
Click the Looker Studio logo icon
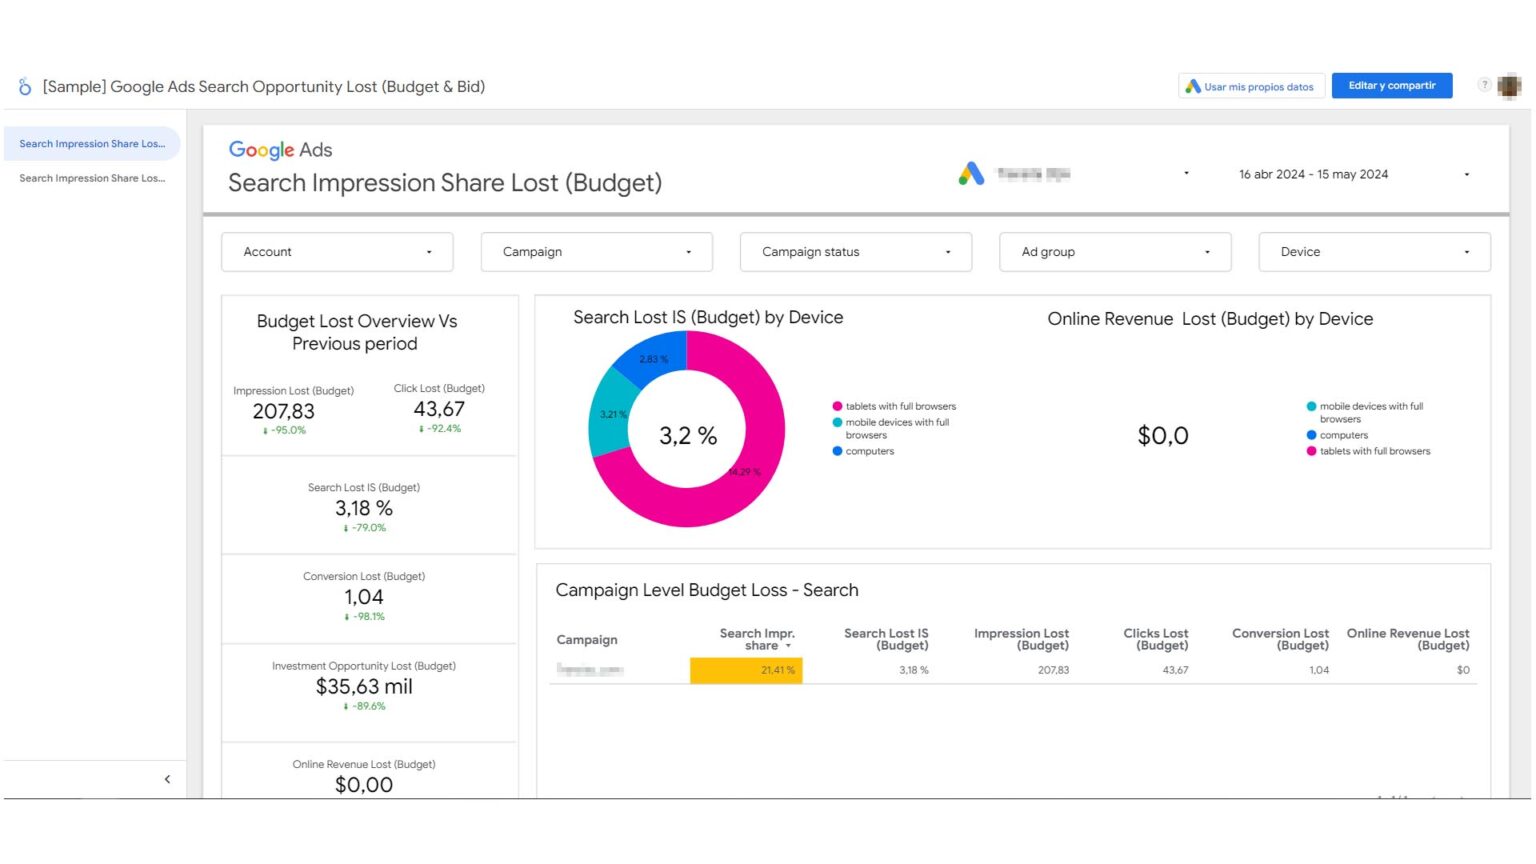[x=25, y=87]
